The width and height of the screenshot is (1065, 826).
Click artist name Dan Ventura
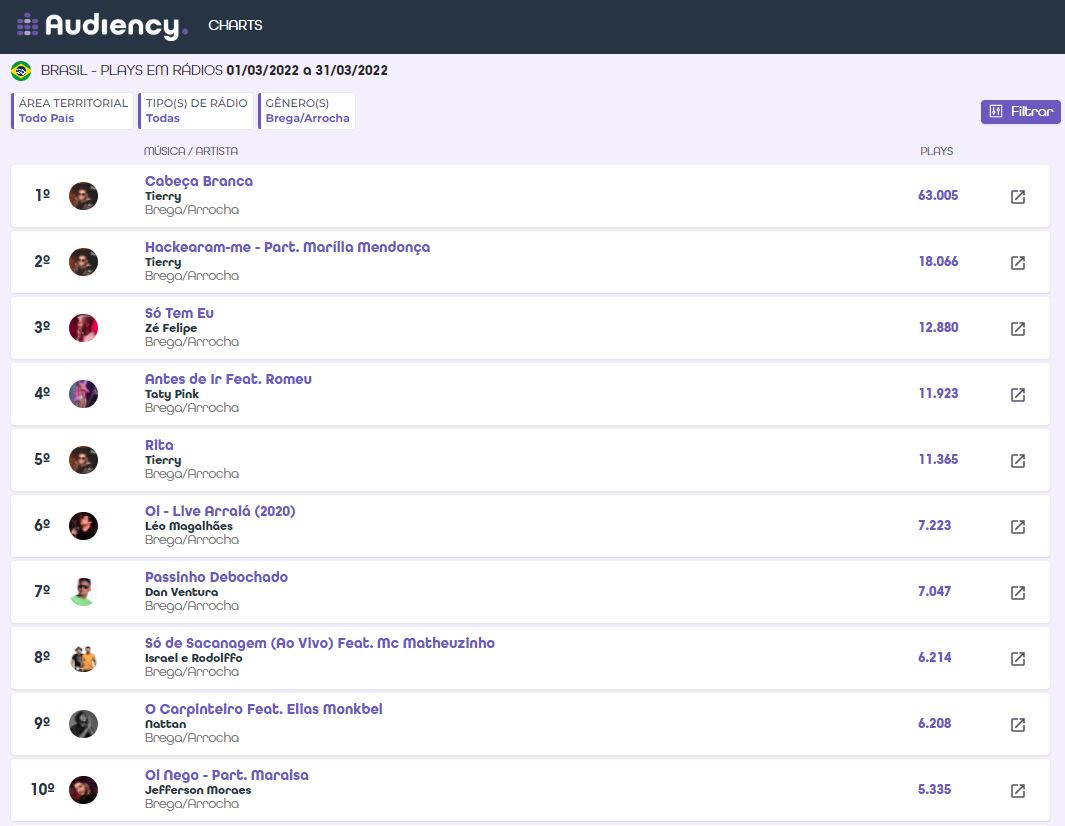coord(181,592)
